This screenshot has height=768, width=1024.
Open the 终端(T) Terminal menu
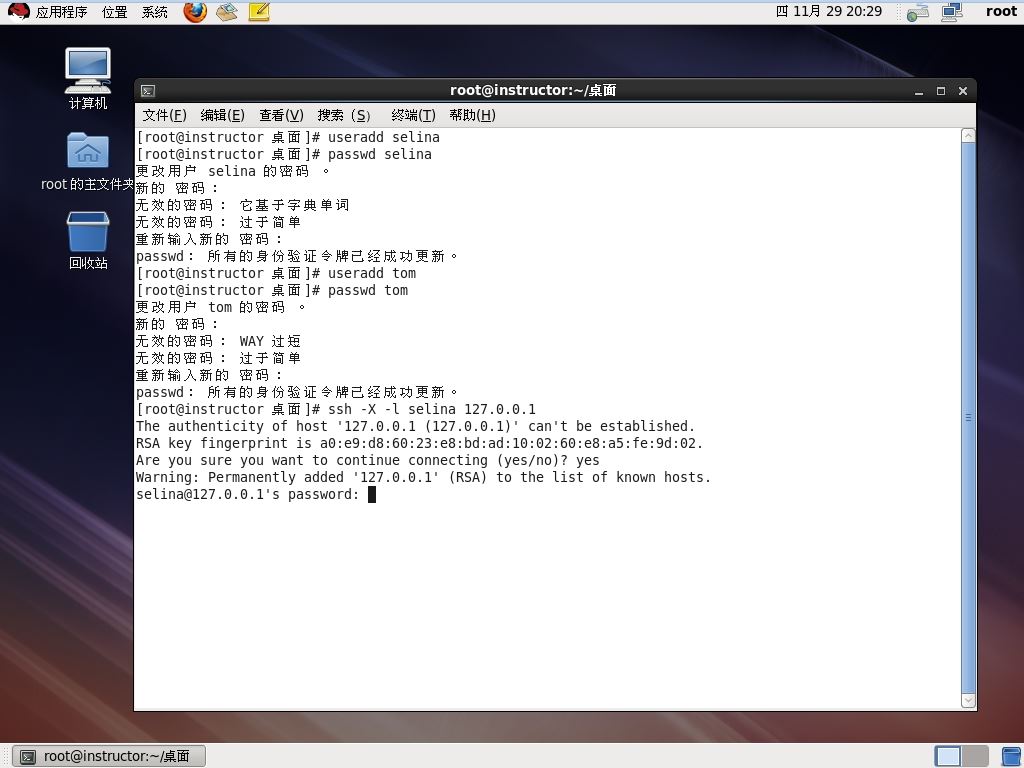(x=413, y=115)
